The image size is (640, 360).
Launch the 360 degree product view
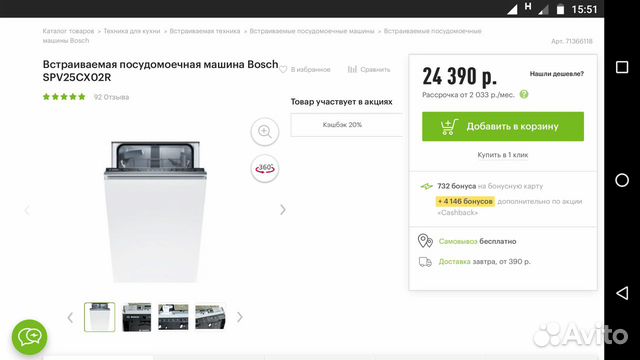tap(265, 168)
